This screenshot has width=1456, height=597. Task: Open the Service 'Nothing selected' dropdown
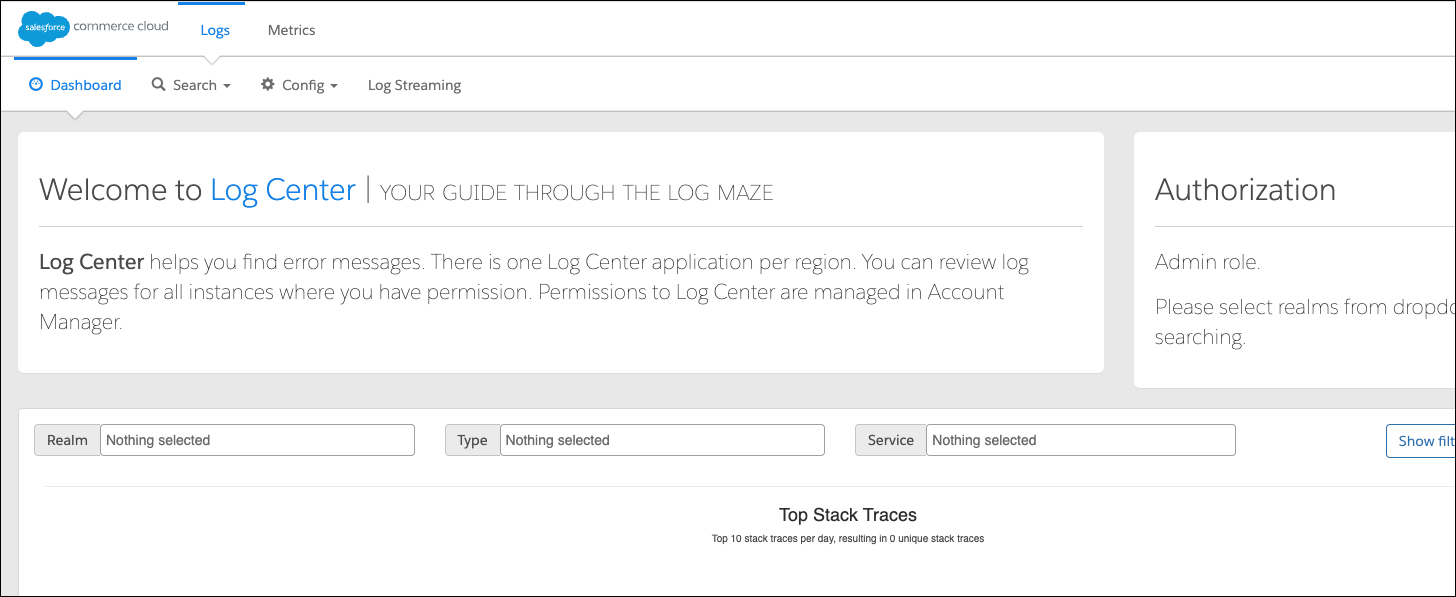(1080, 440)
